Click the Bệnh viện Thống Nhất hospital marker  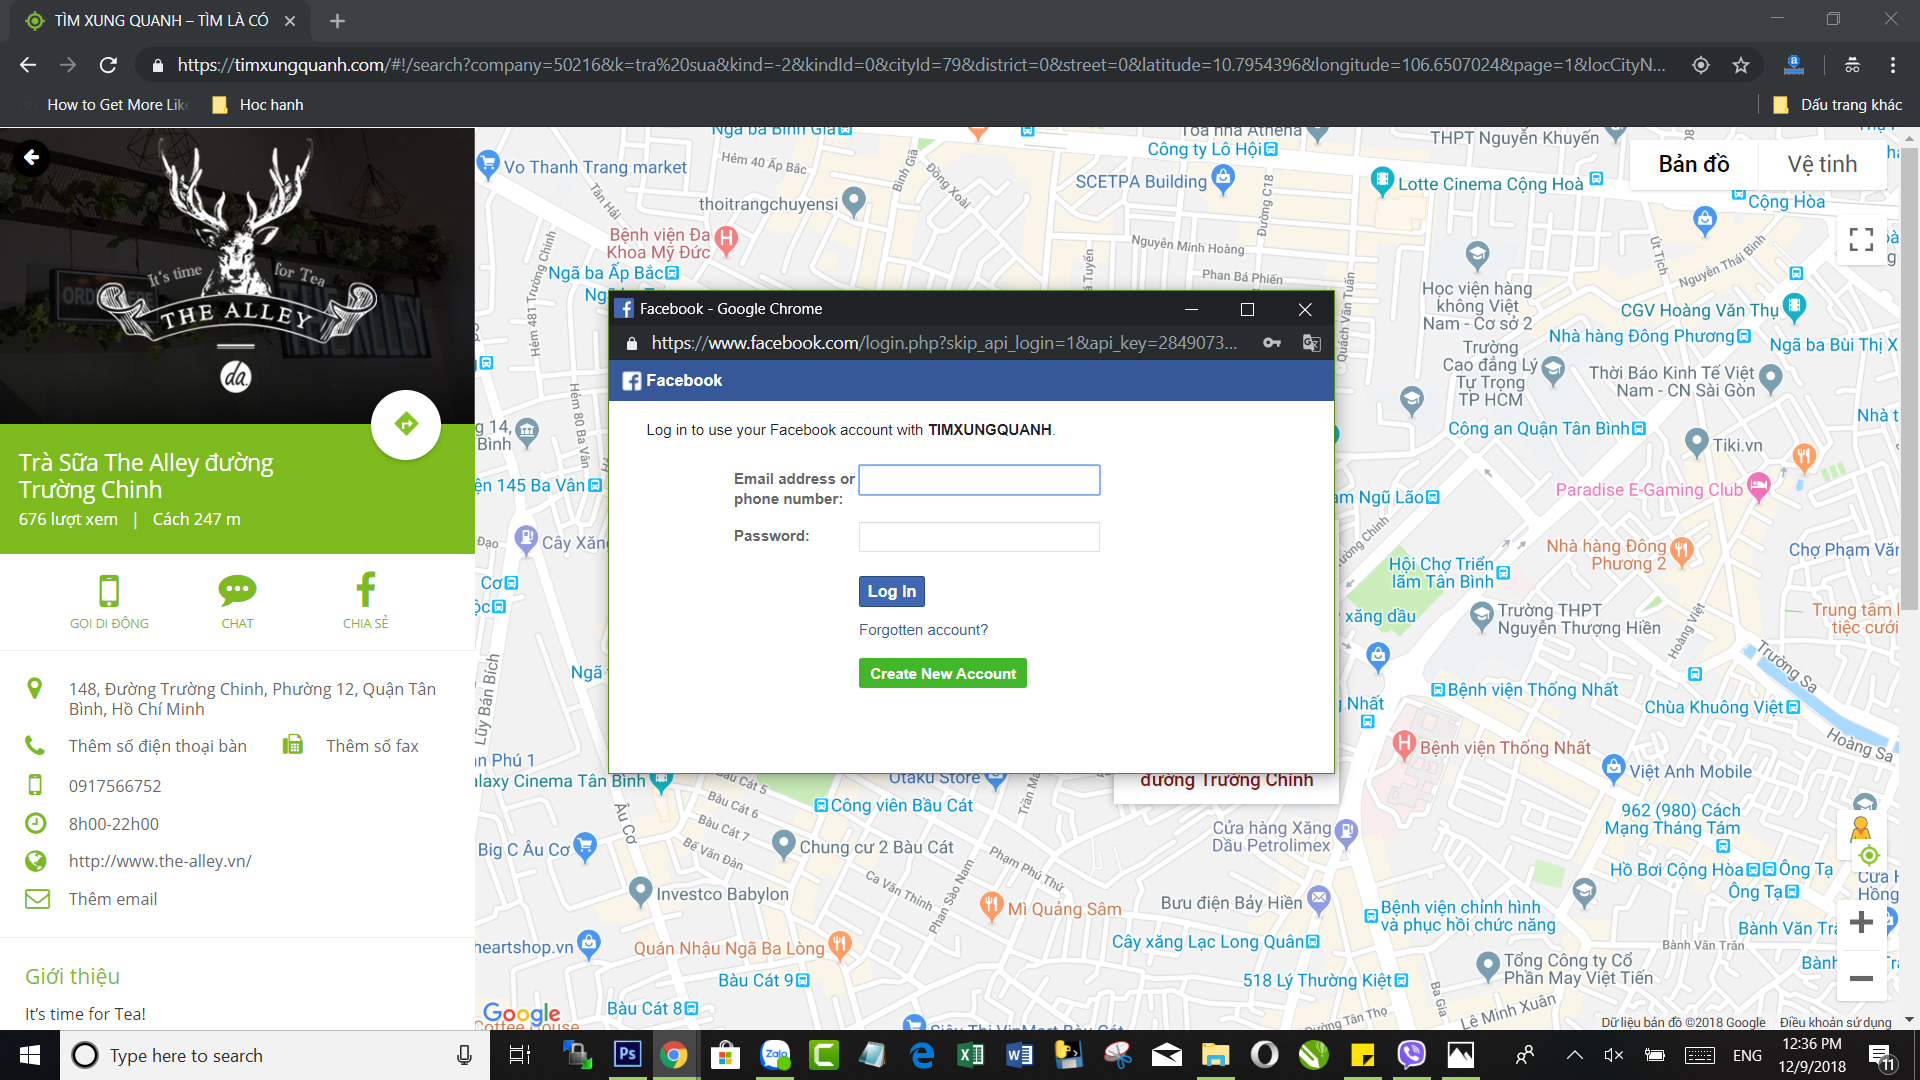(x=1404, y=745)
